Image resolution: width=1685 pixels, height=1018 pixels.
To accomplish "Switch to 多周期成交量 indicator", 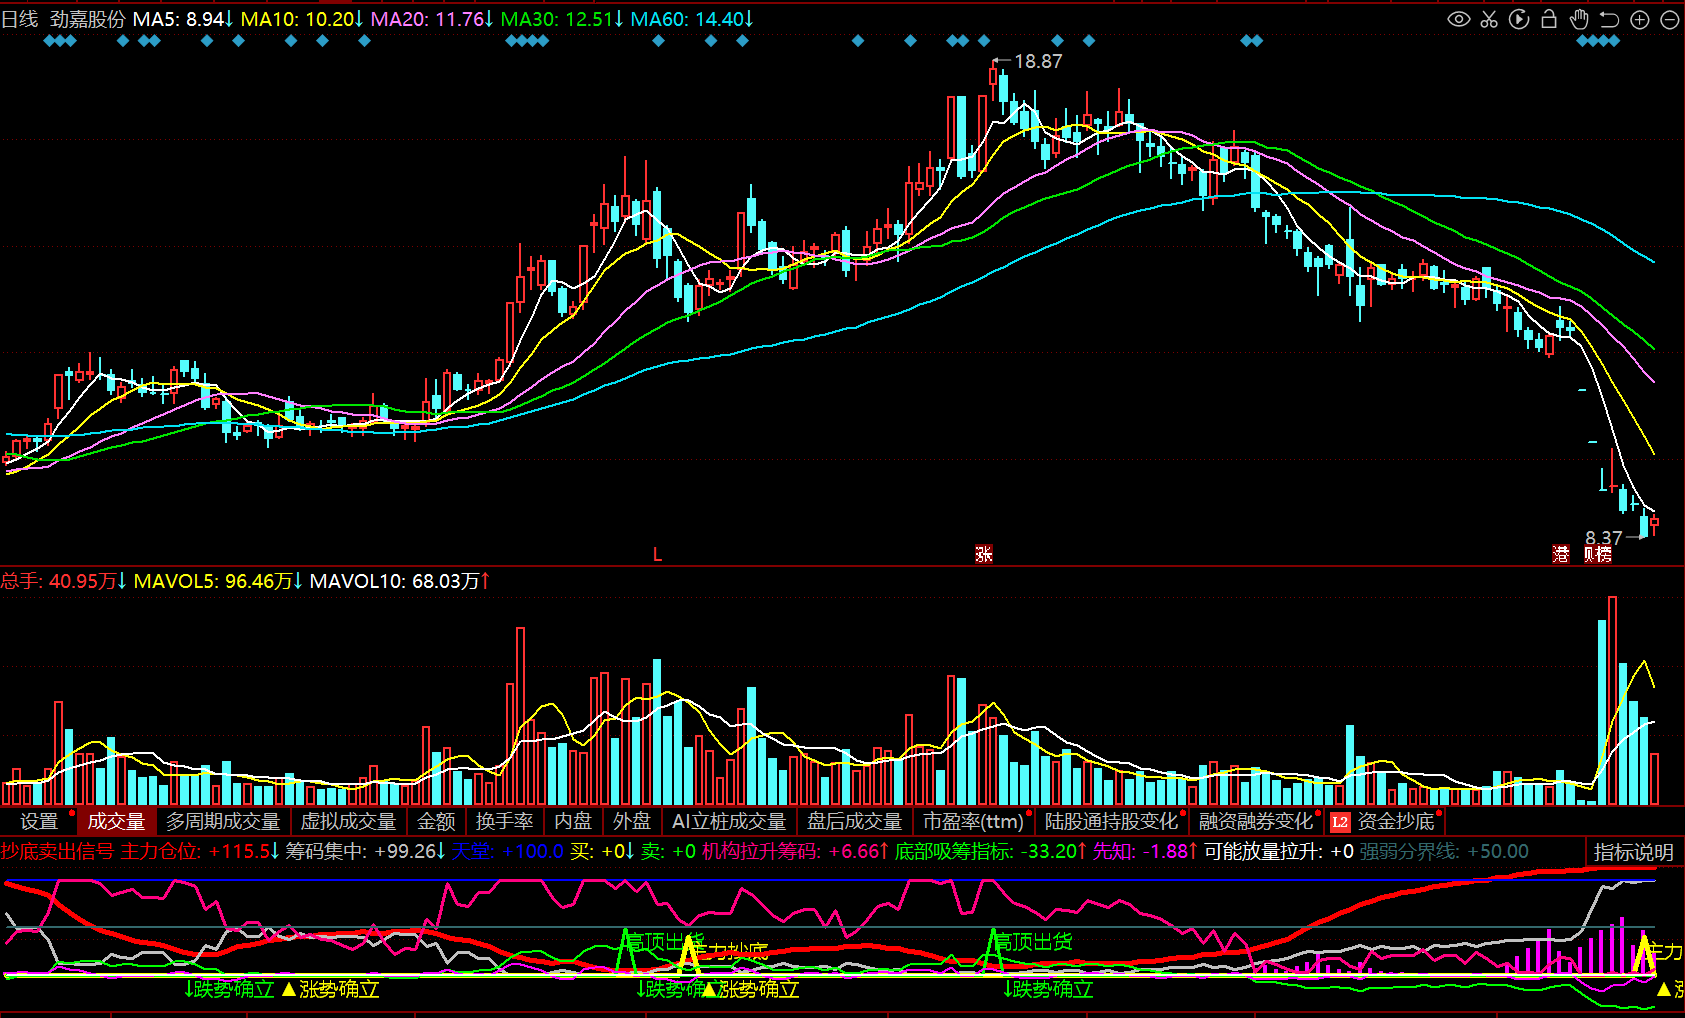I will (x=223, y=821).
